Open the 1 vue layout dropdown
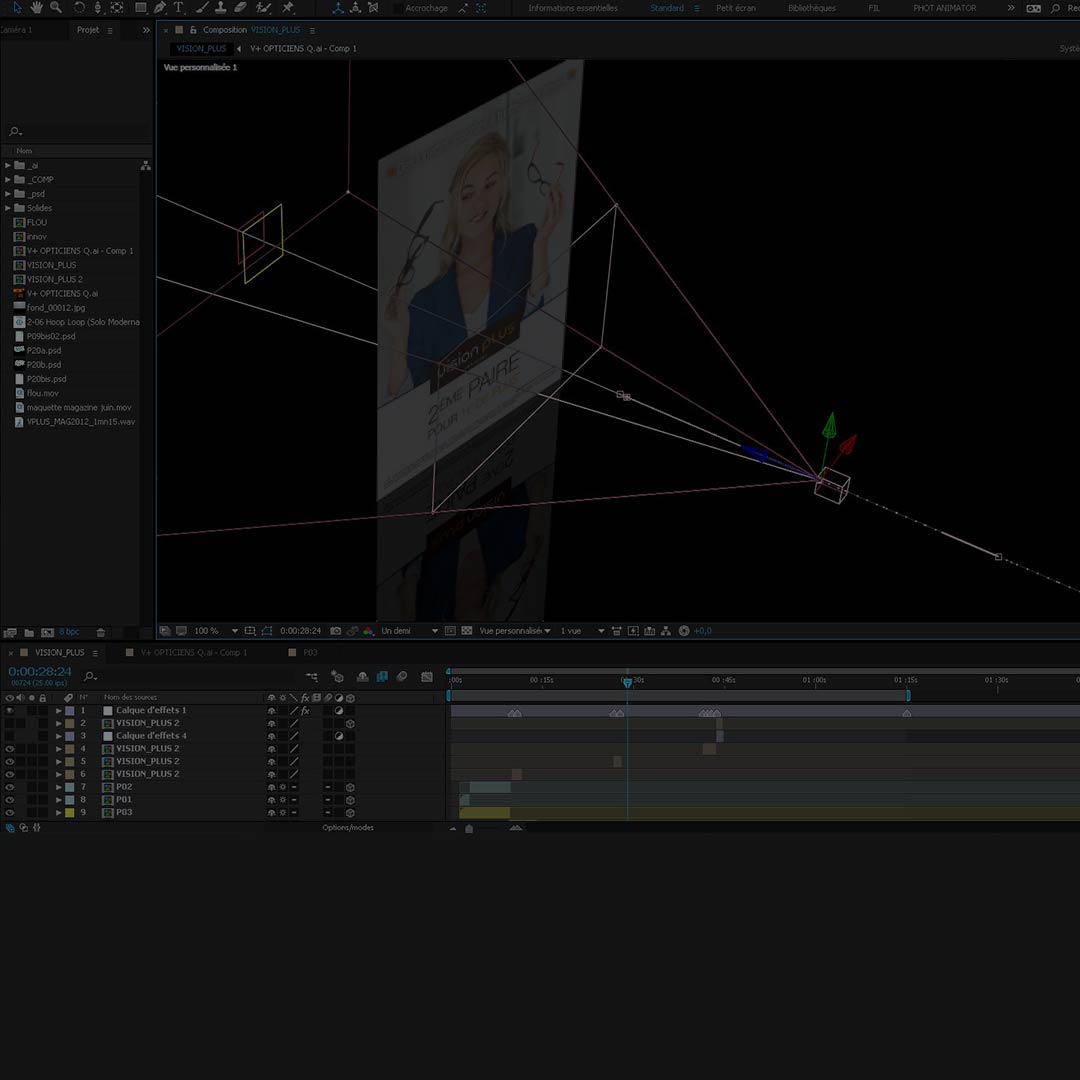The height and width of the screenshot is (1080, 1080). pyautogui.click(x=582, y=630)
